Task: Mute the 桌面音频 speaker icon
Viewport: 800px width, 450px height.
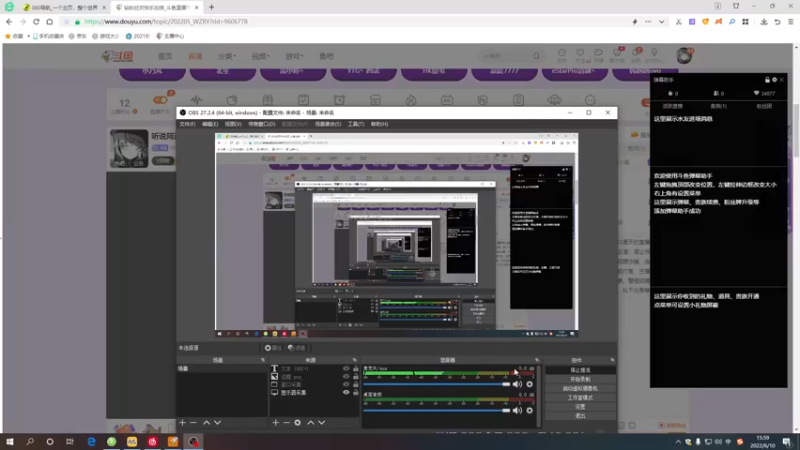Action: click(x=517, y=410)
